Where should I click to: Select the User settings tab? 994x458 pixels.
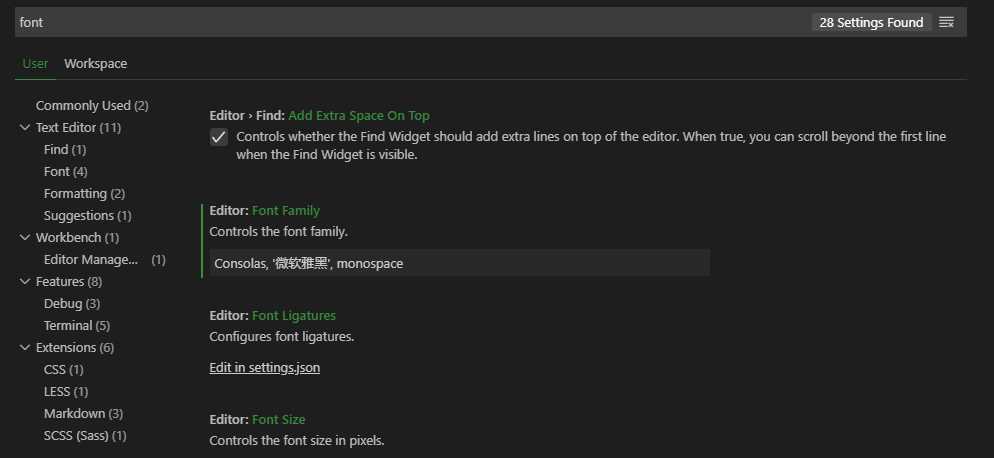point(35,63)
